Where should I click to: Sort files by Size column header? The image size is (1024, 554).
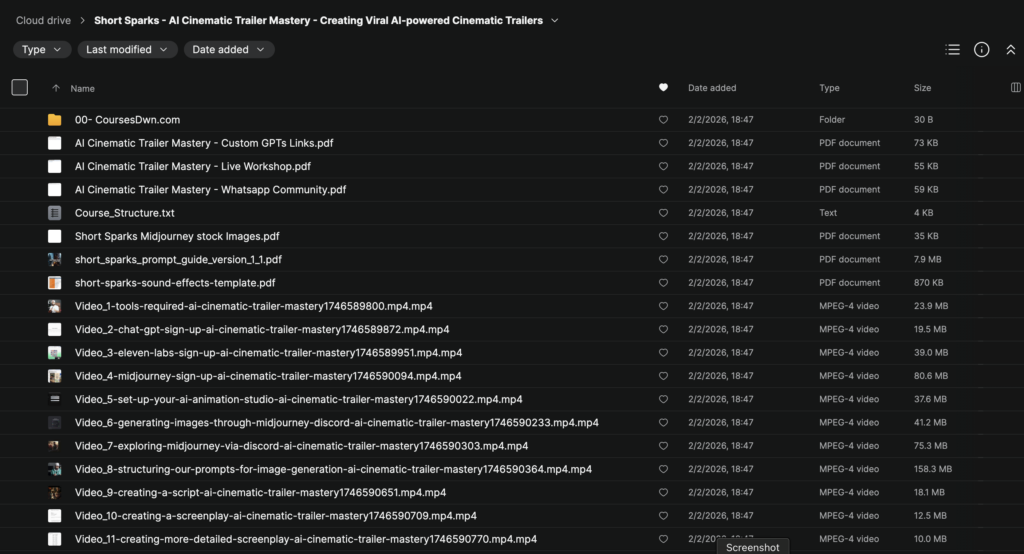point(922,88)
